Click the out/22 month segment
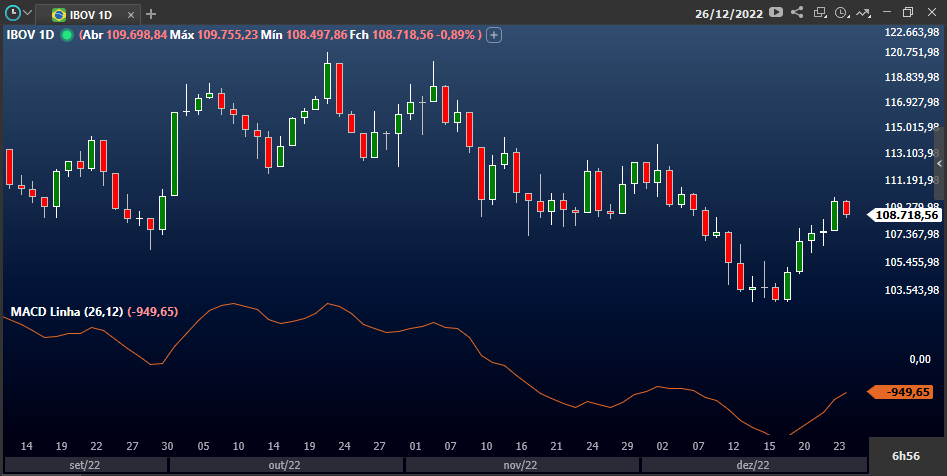 click(284, 465)
